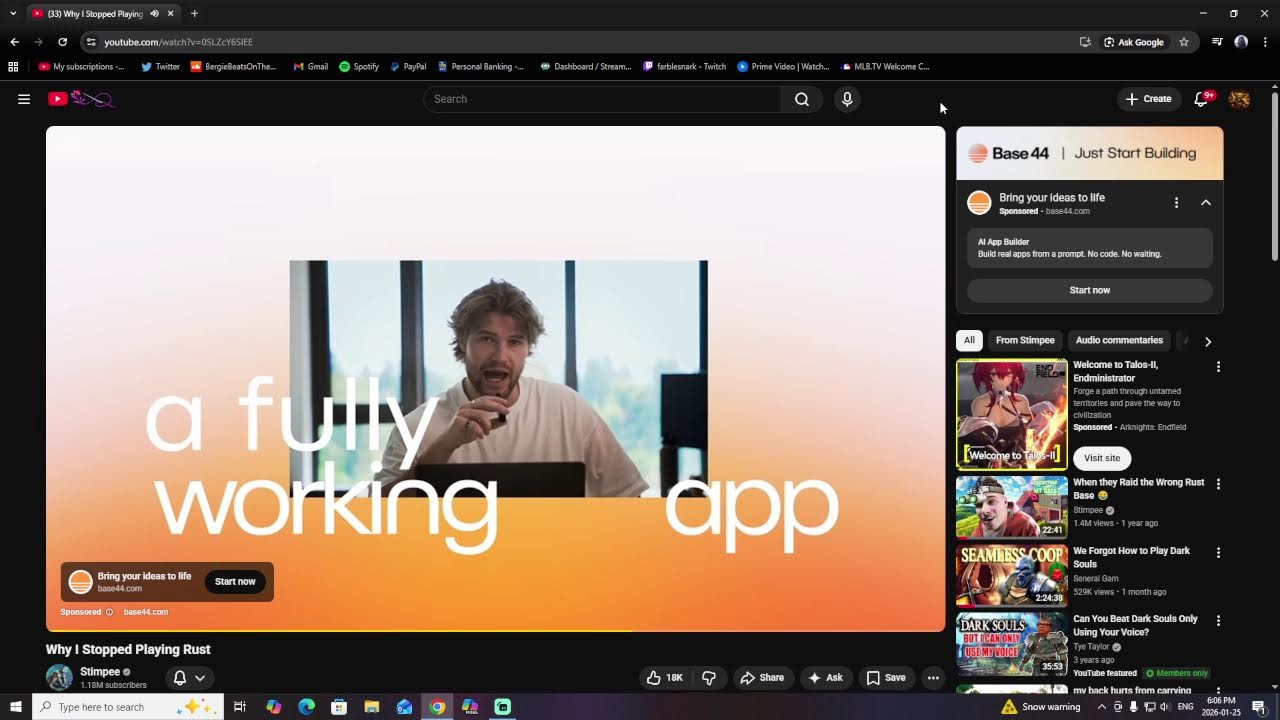The height and width of the screenshot is (720, 1280).
Task: Bookmark this page with star icon
Action: (1184, 42)
